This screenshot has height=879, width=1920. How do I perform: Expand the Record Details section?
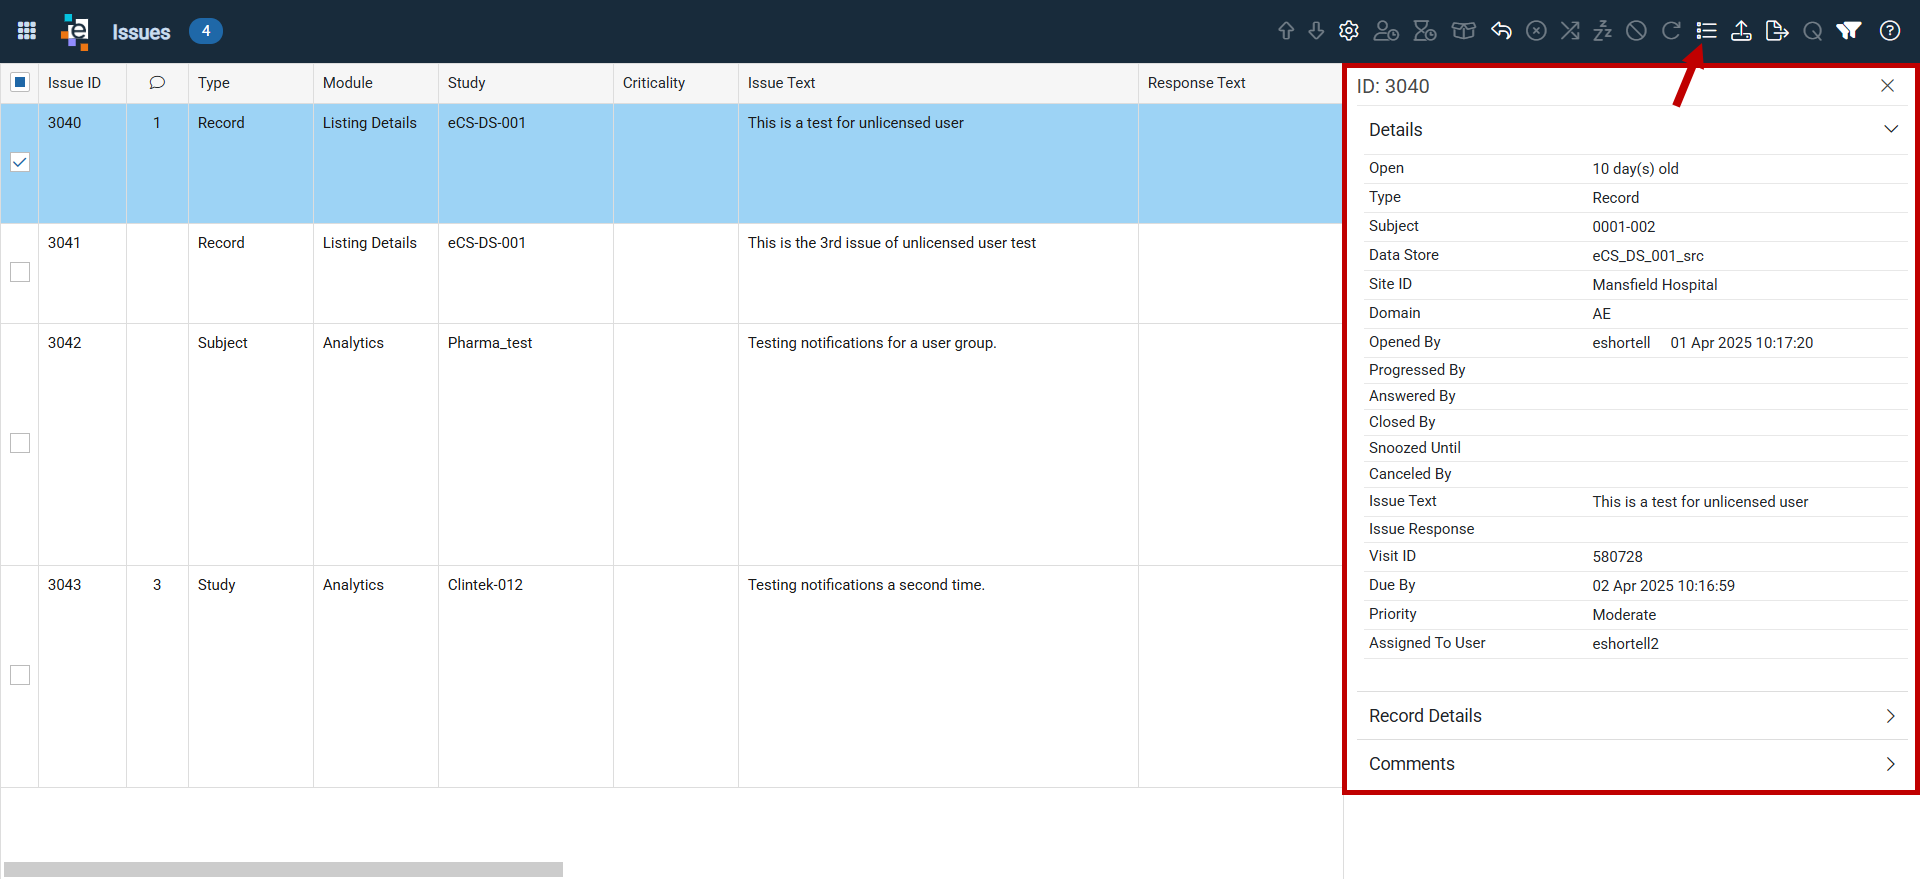(1632, 716)
